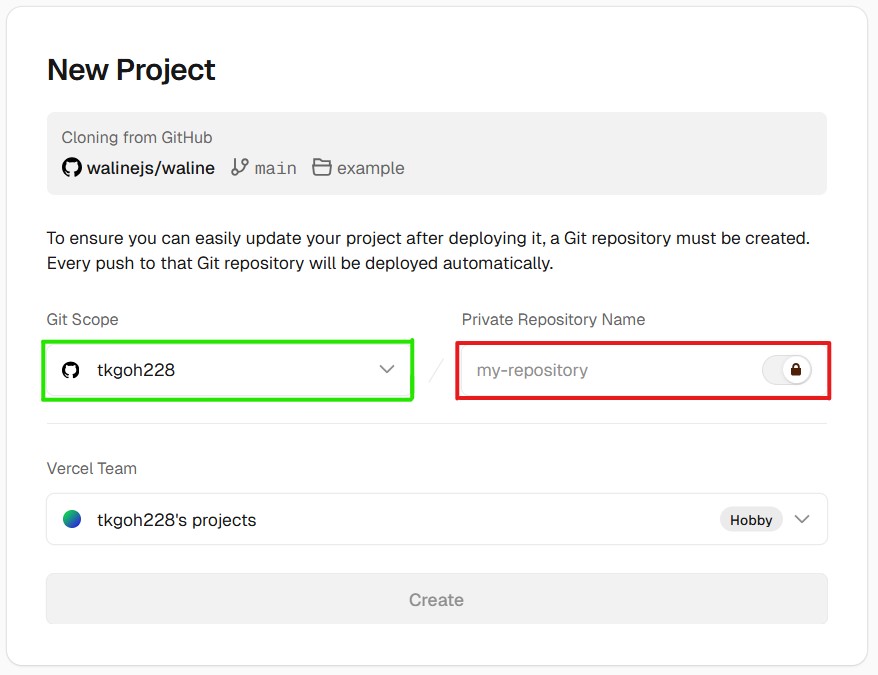The image size is (878, 675).
Task: Click the New Project heading
Action: click(x=131, y=70)
